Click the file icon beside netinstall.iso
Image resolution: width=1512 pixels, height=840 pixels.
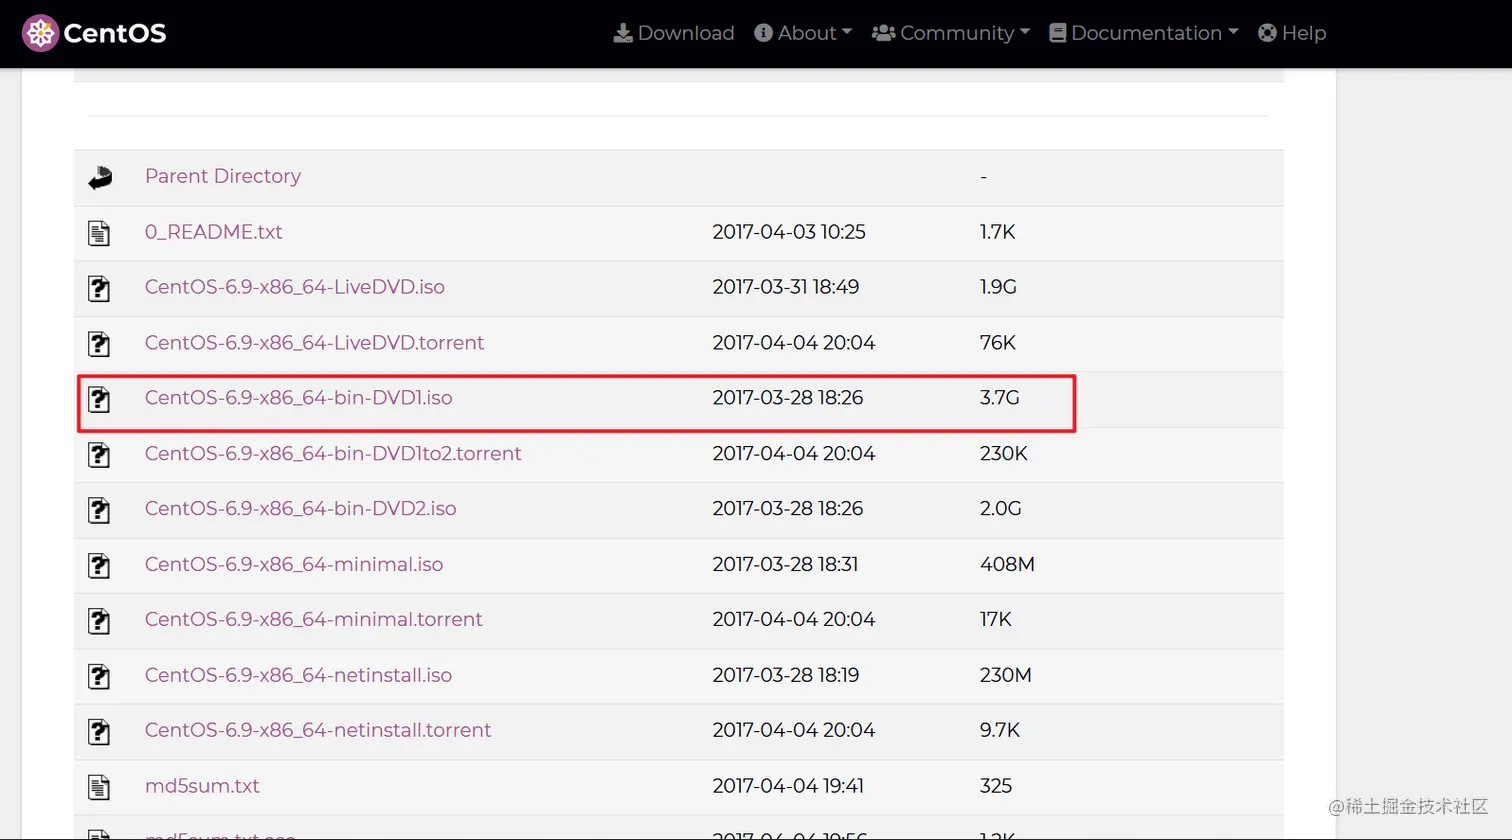pyautogui.click(x=99, y=677)
